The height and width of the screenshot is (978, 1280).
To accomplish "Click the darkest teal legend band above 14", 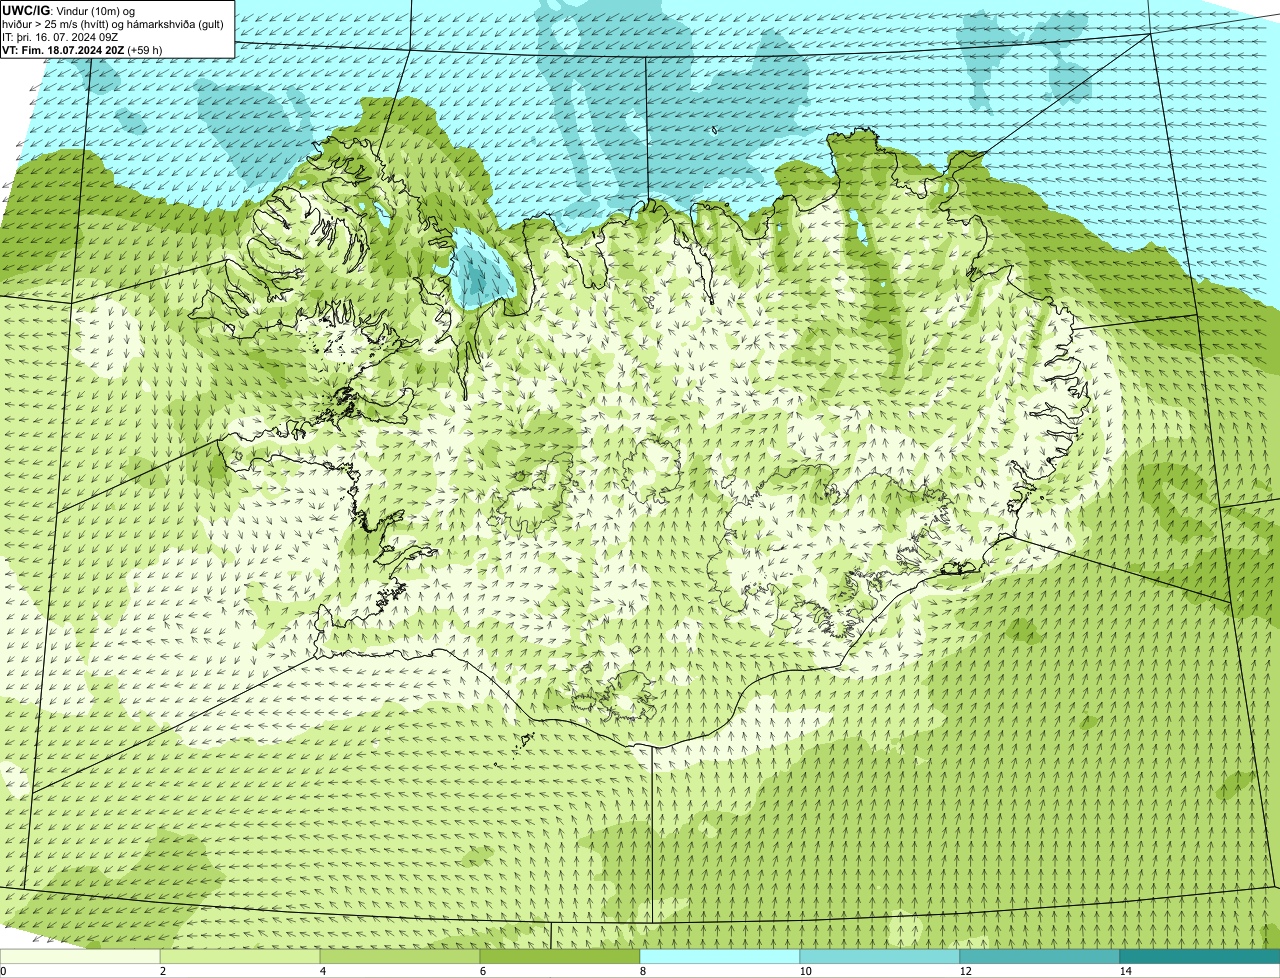I will (x=1200, y=957).
